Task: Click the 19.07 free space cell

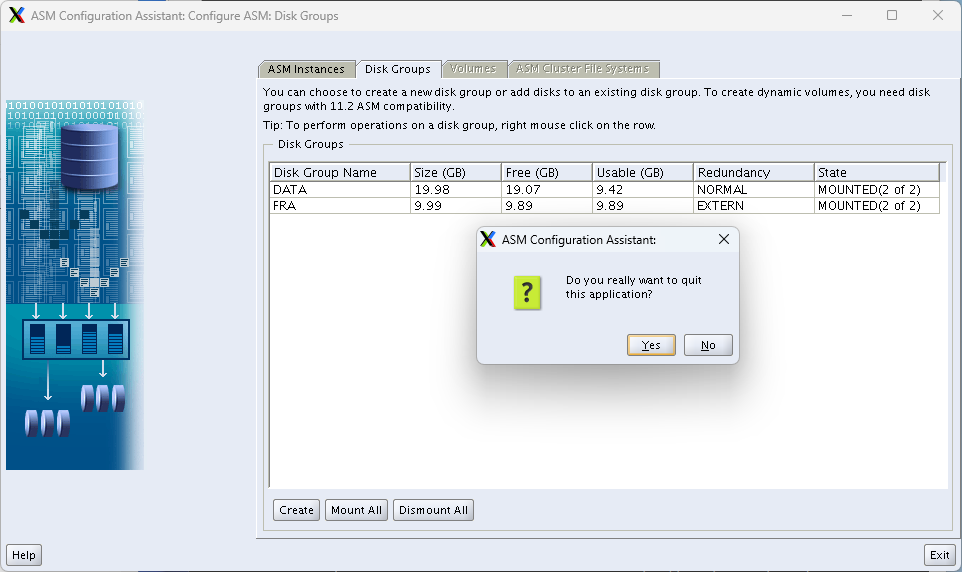Action: (x=547, y=190)
